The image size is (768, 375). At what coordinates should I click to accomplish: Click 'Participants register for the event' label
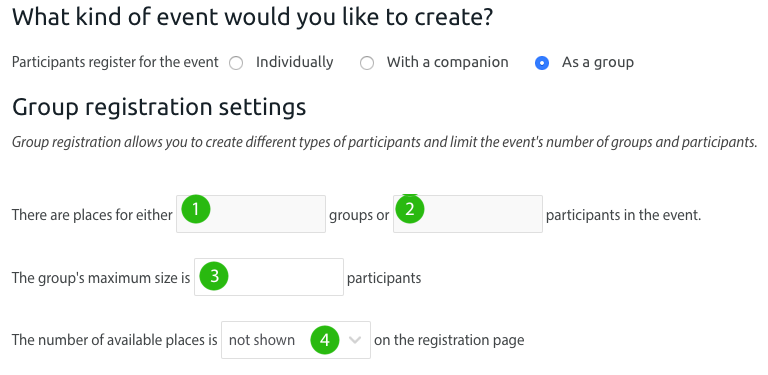pyautogui.click(x=115, y=63)
